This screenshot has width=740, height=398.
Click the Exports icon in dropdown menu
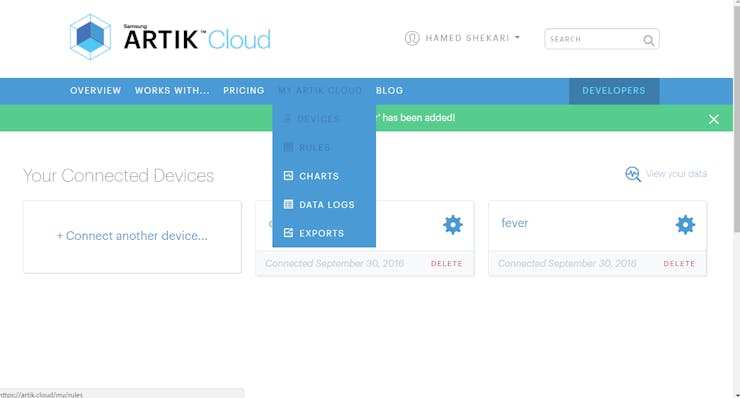click(x=288, y=233)
